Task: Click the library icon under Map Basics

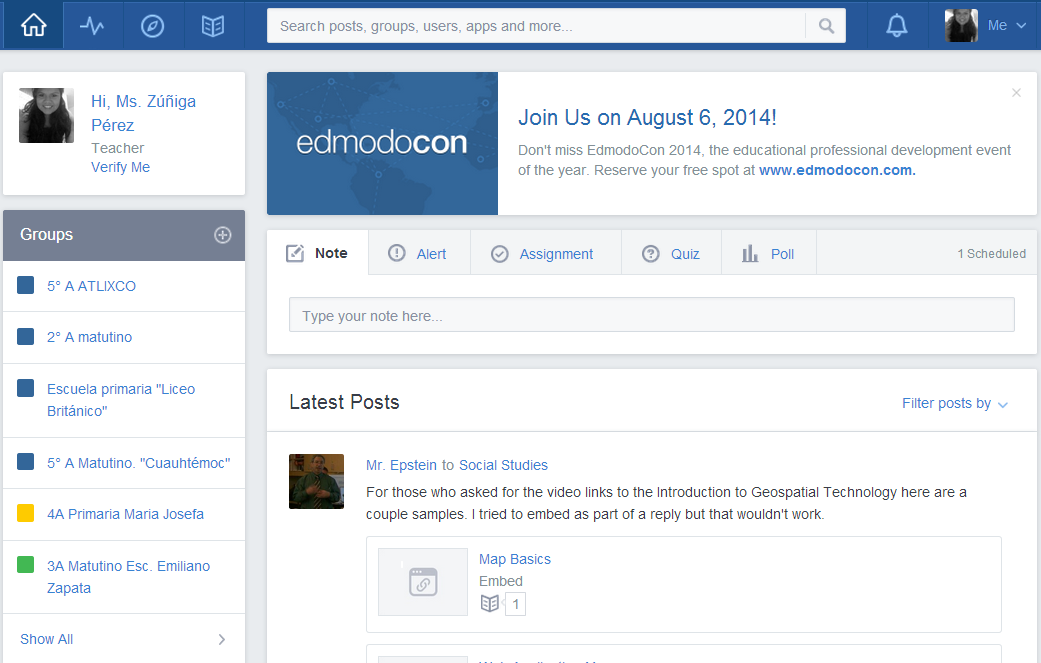Action: pos(489,603)
